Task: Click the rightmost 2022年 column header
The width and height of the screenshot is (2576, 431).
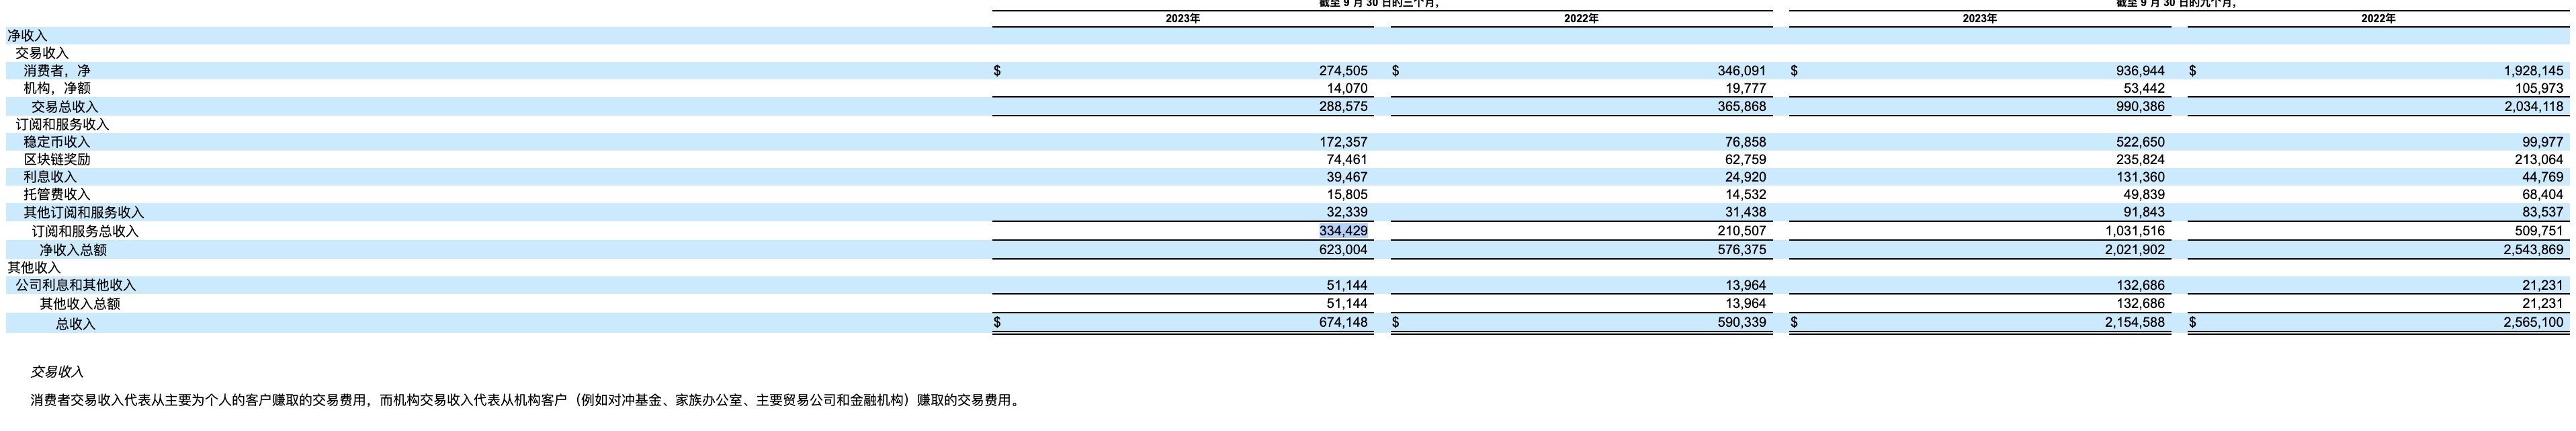Action: click(x=2378, y=19)
